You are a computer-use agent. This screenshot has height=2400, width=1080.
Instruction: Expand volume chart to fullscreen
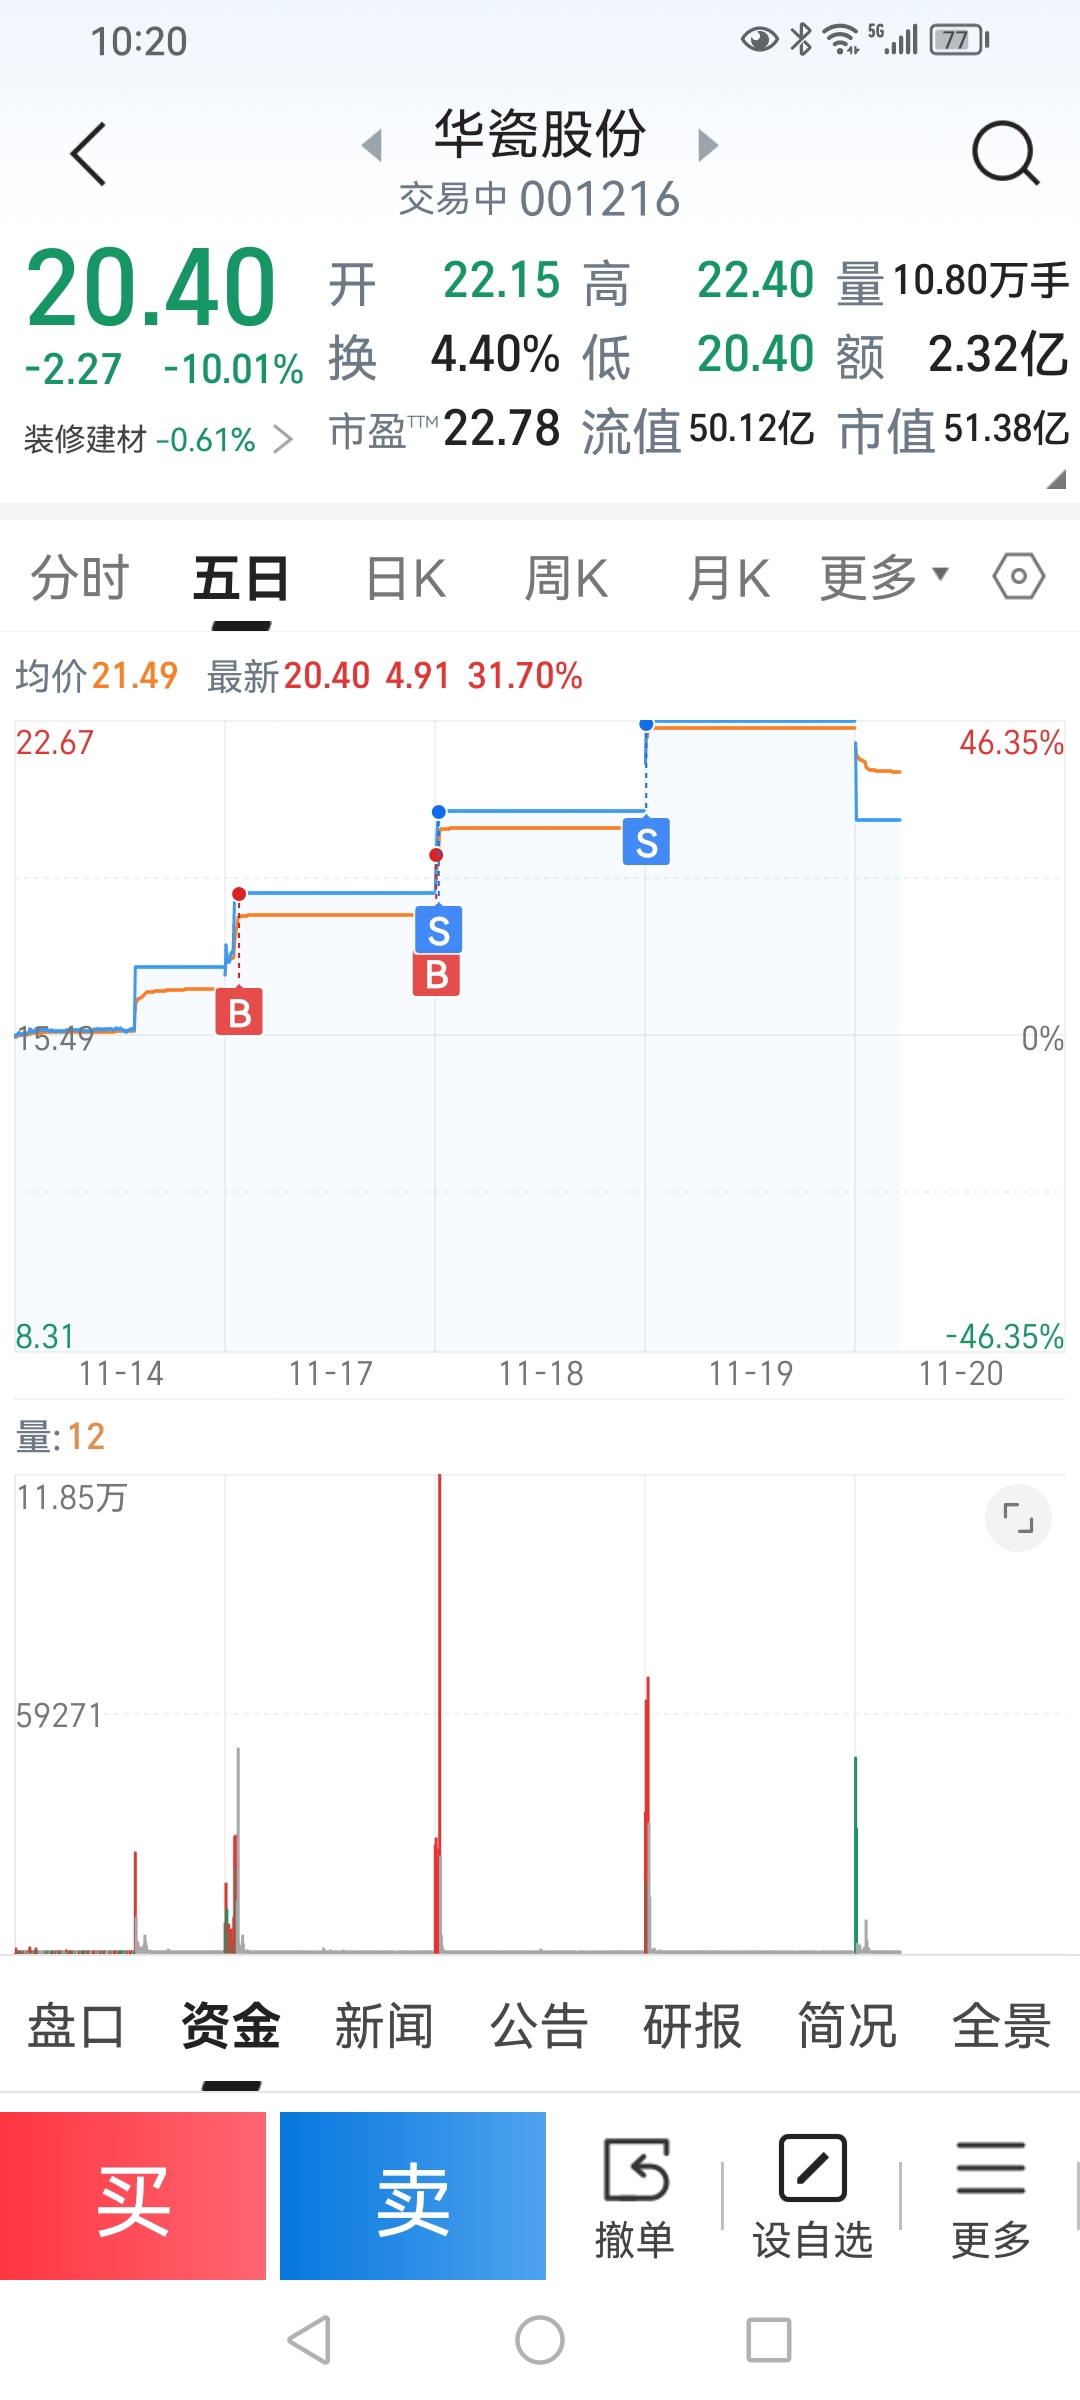click(x=1018, y=1519)
